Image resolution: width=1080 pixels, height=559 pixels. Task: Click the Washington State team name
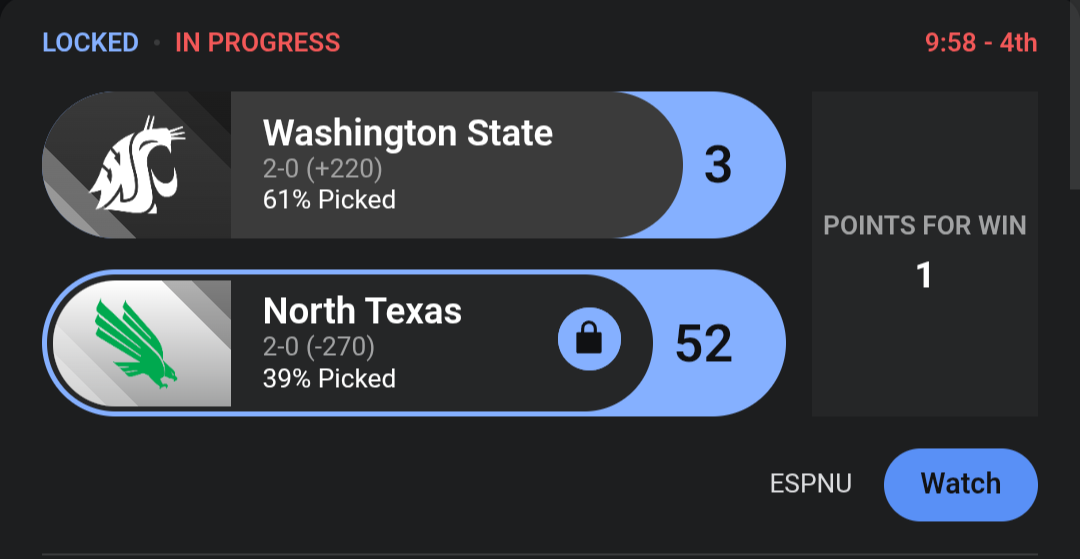coord(408,133)
